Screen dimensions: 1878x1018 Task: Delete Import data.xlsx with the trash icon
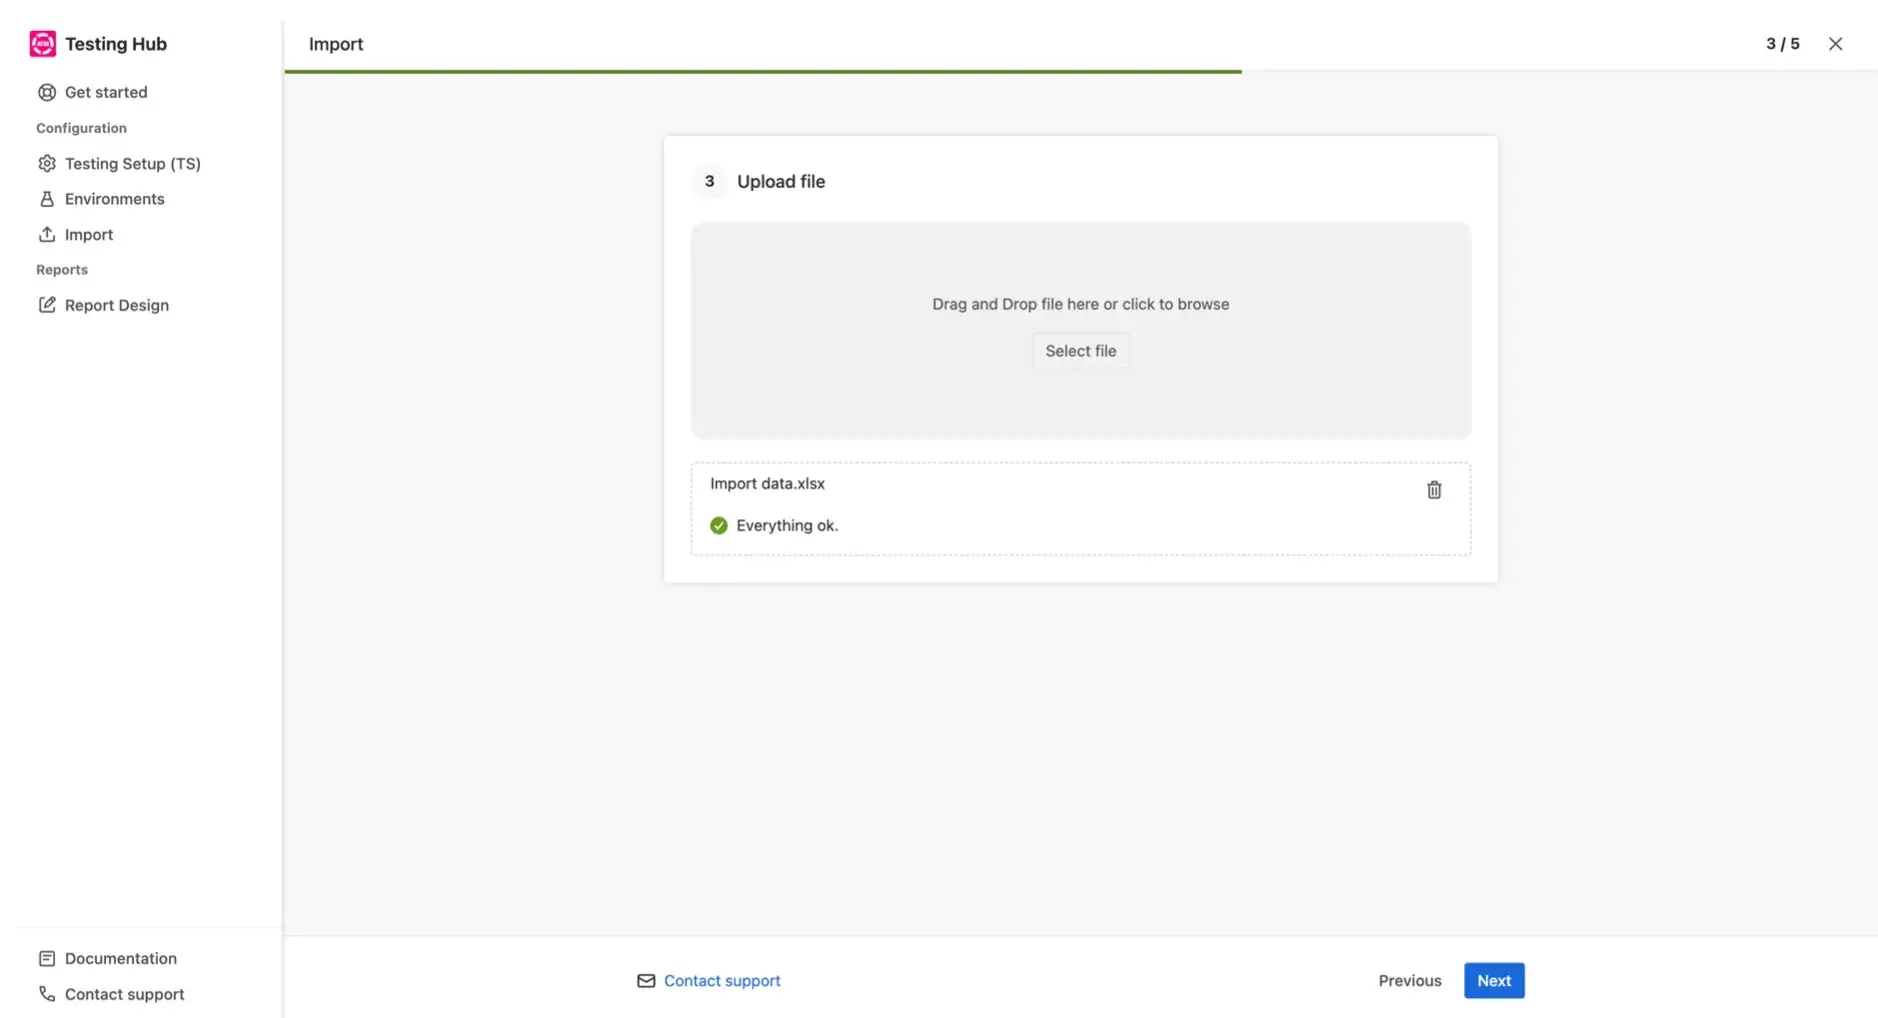click(1433, 489)
